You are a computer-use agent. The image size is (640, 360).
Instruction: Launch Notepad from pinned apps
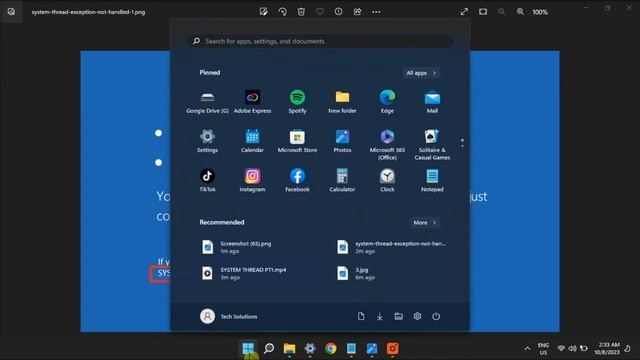tap(432, 180)
